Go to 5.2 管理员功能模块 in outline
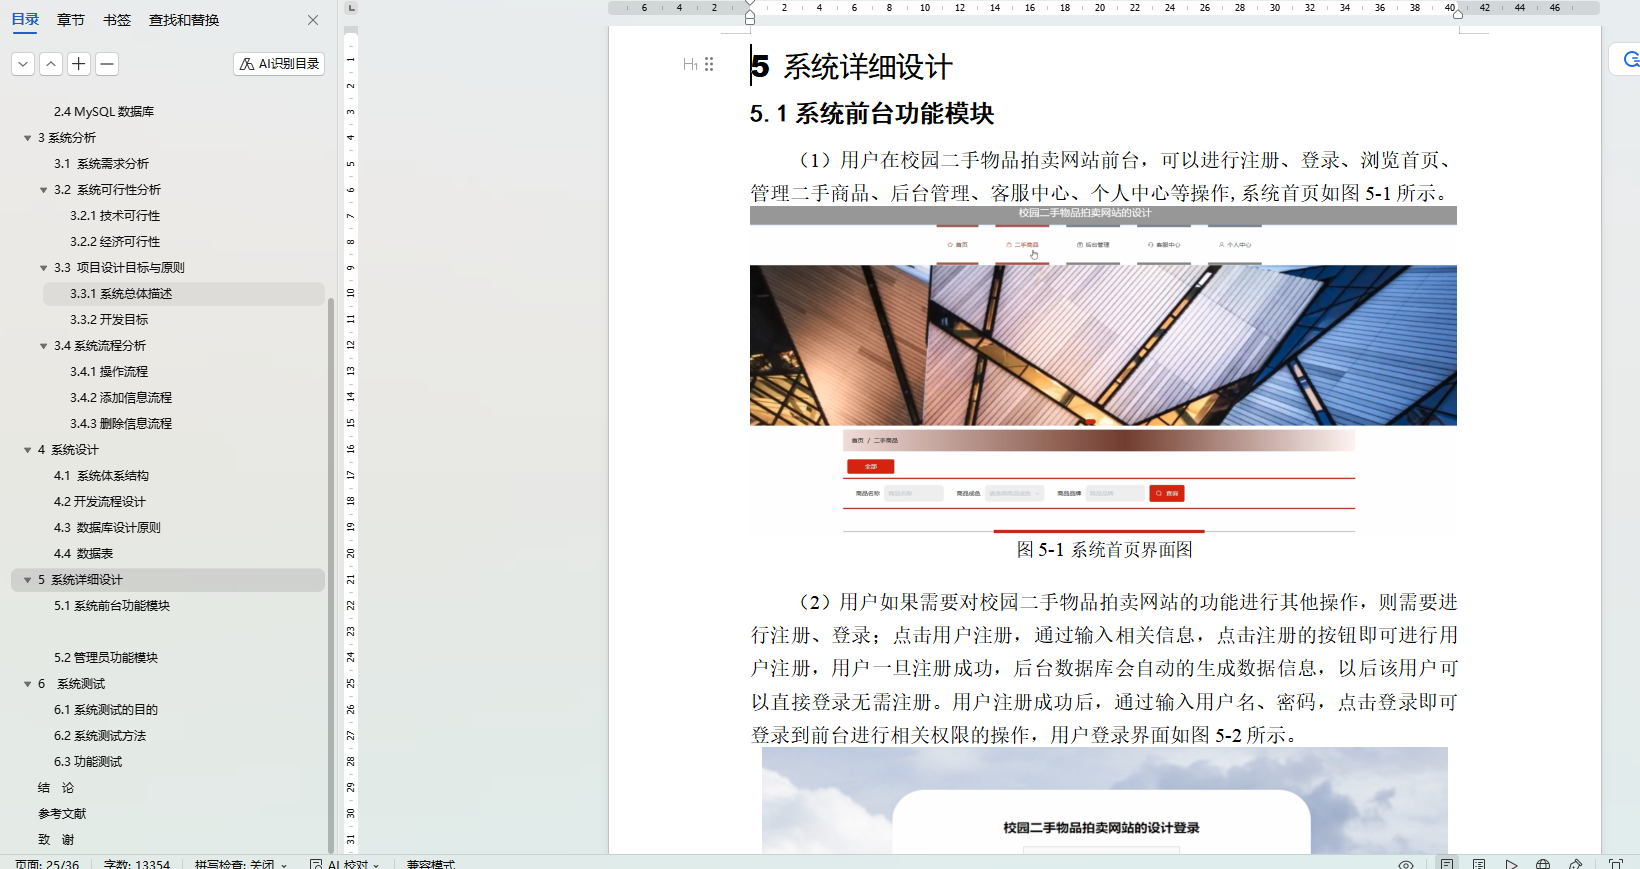Image resolution: width=1640 pixels, height=869 pixels. click(106, 658)
